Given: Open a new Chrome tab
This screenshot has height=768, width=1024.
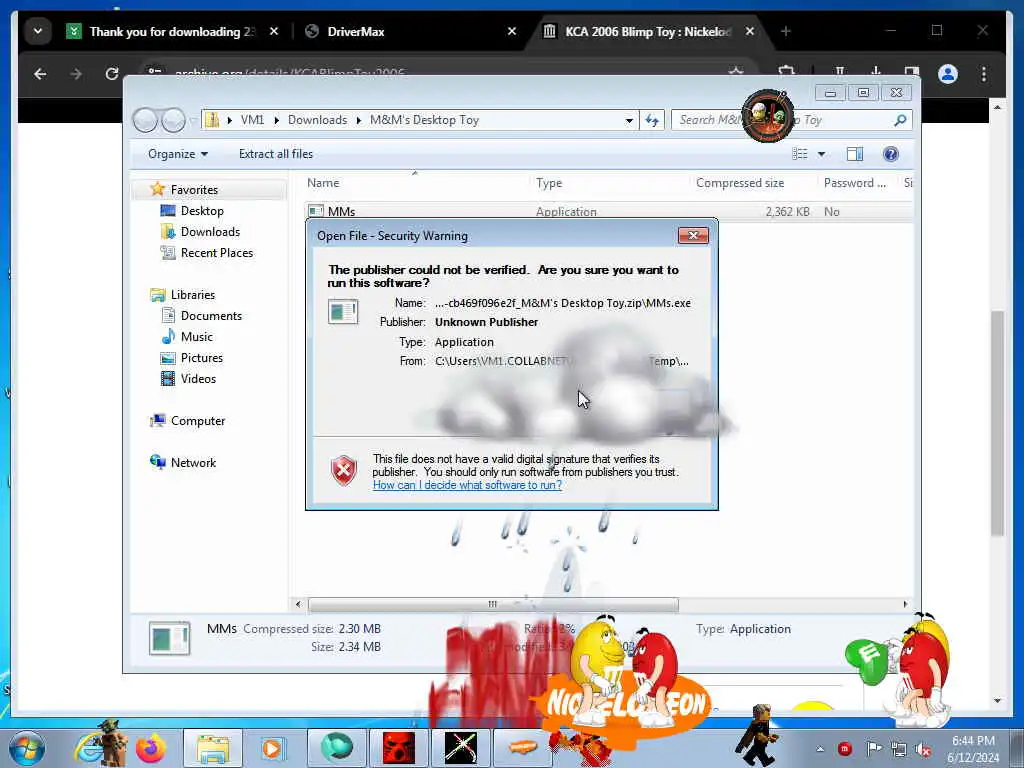Looking at the screenshot, I should [786, 31].
